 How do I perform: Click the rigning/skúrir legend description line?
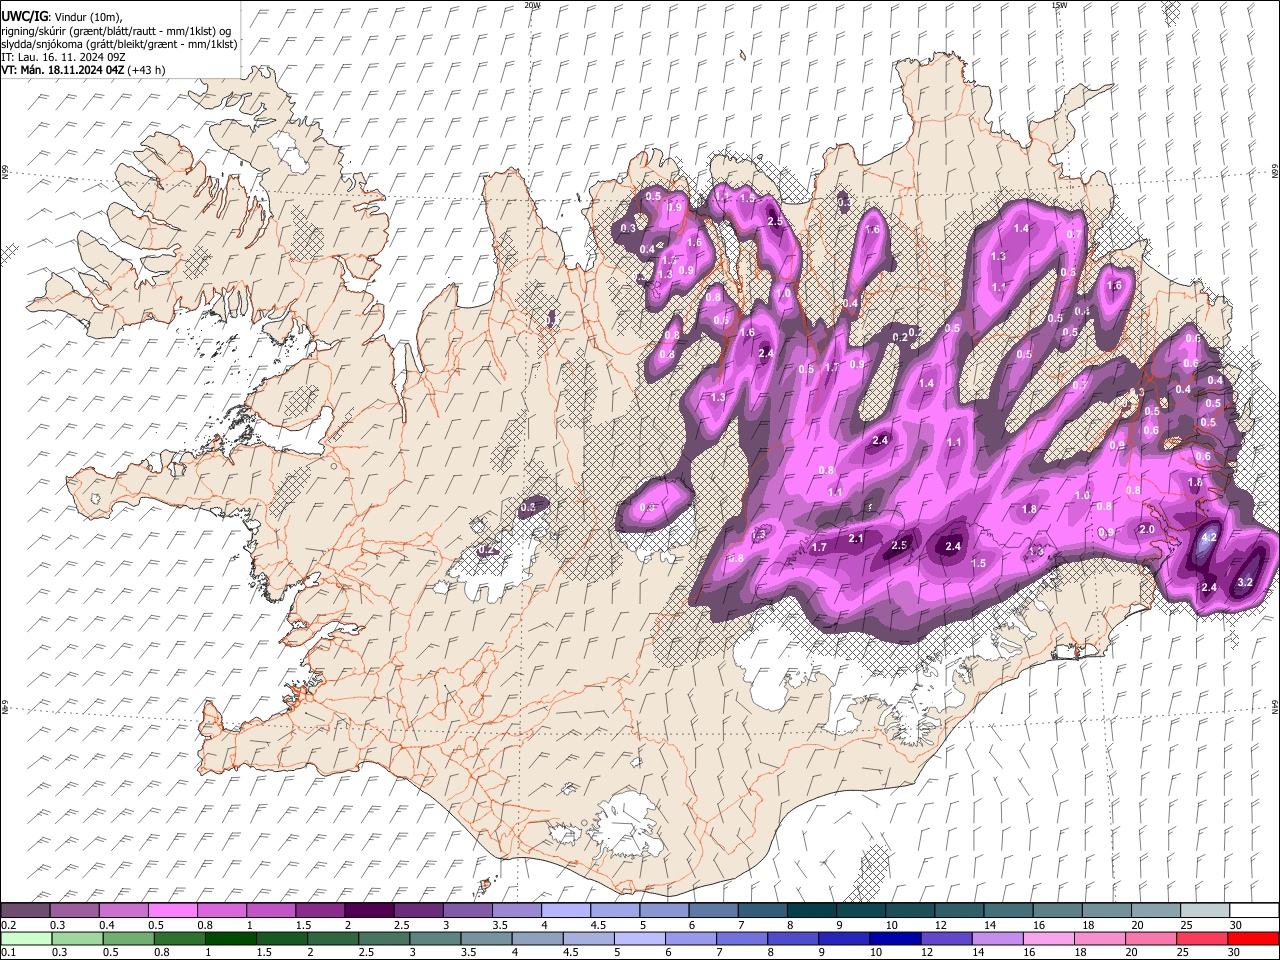tap(116, 31)
